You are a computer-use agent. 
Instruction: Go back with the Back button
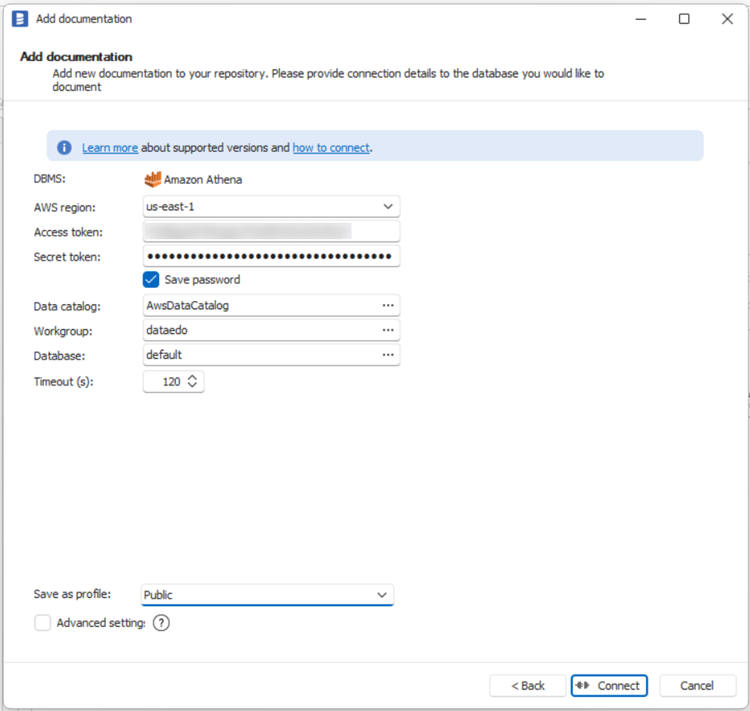click(x=527, y=686)
